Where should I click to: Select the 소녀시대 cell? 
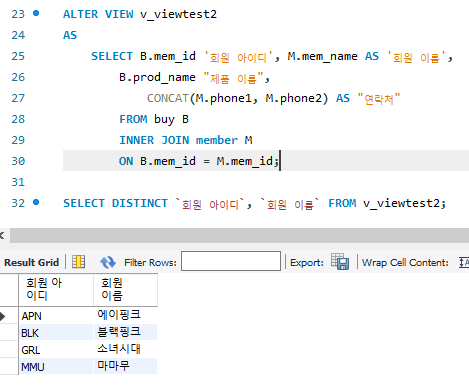click(125, 350)
